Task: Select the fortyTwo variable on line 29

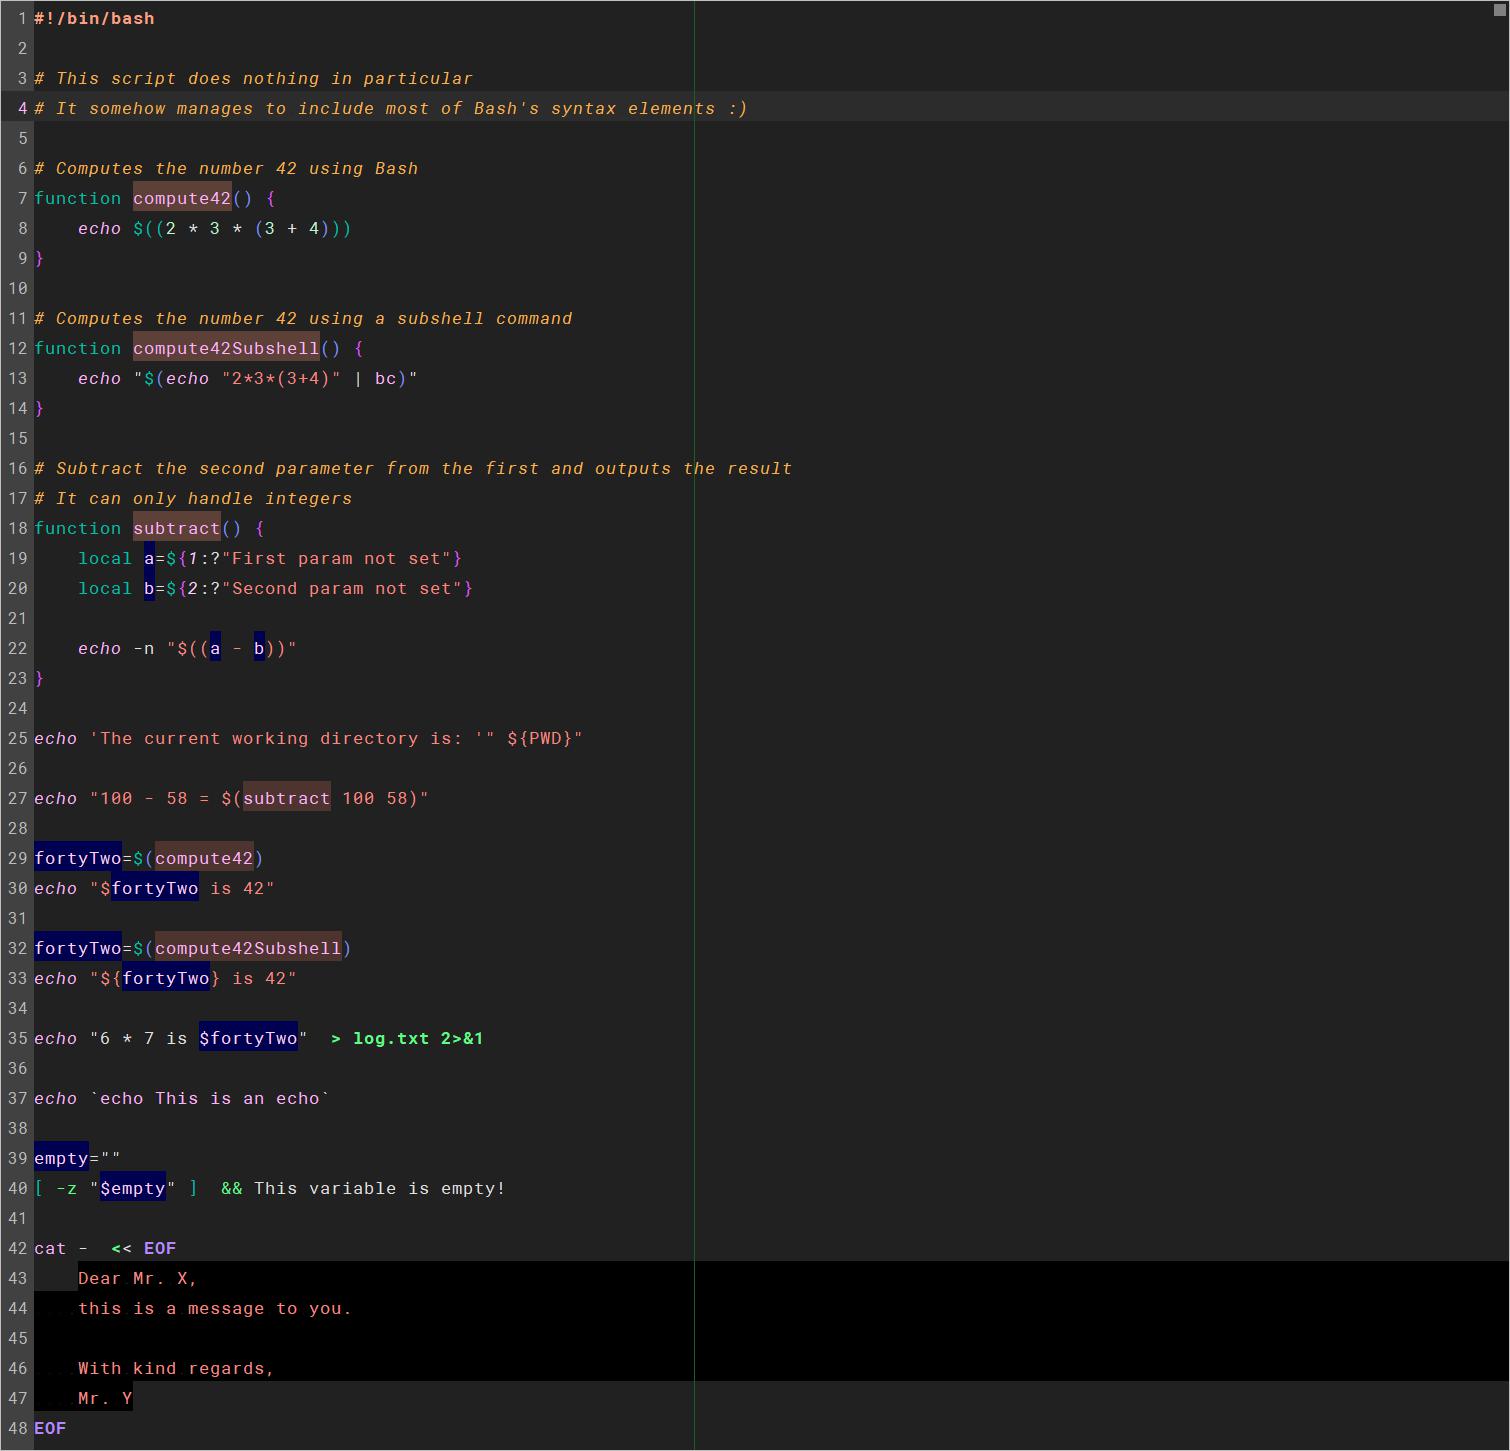Action: tap(77, 858)
